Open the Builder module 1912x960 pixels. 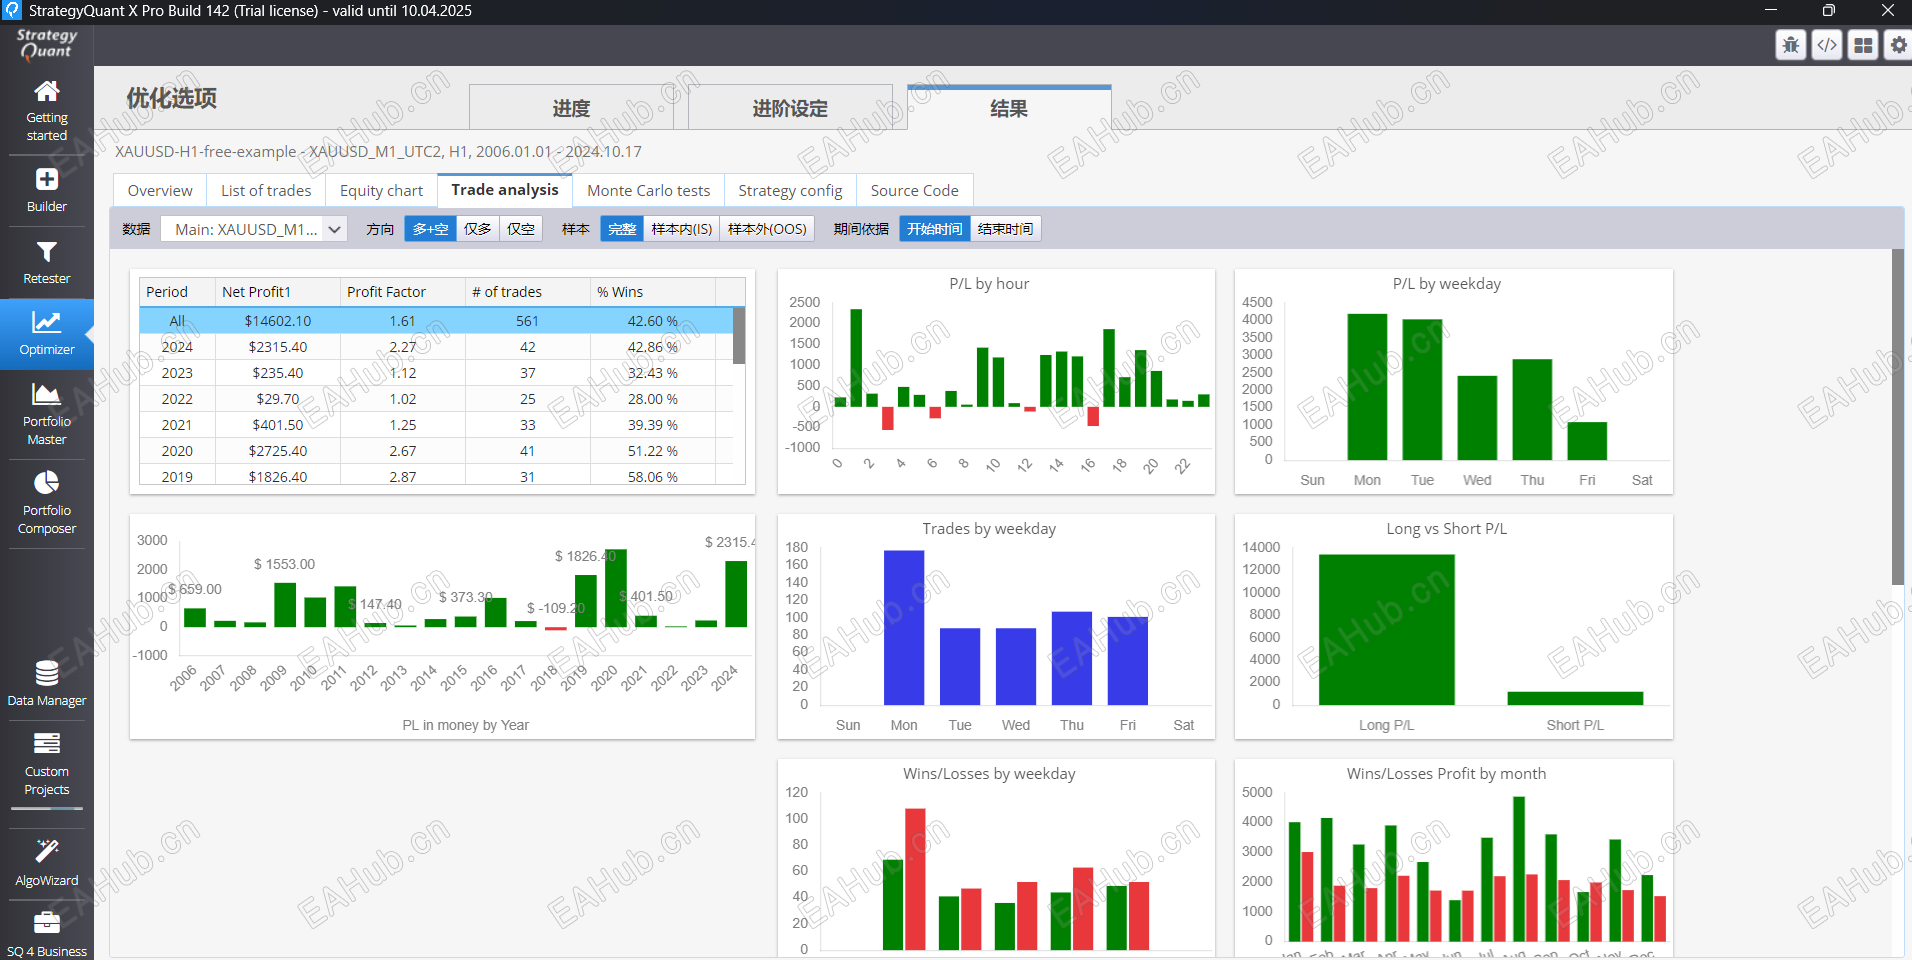tap(47, 191)
